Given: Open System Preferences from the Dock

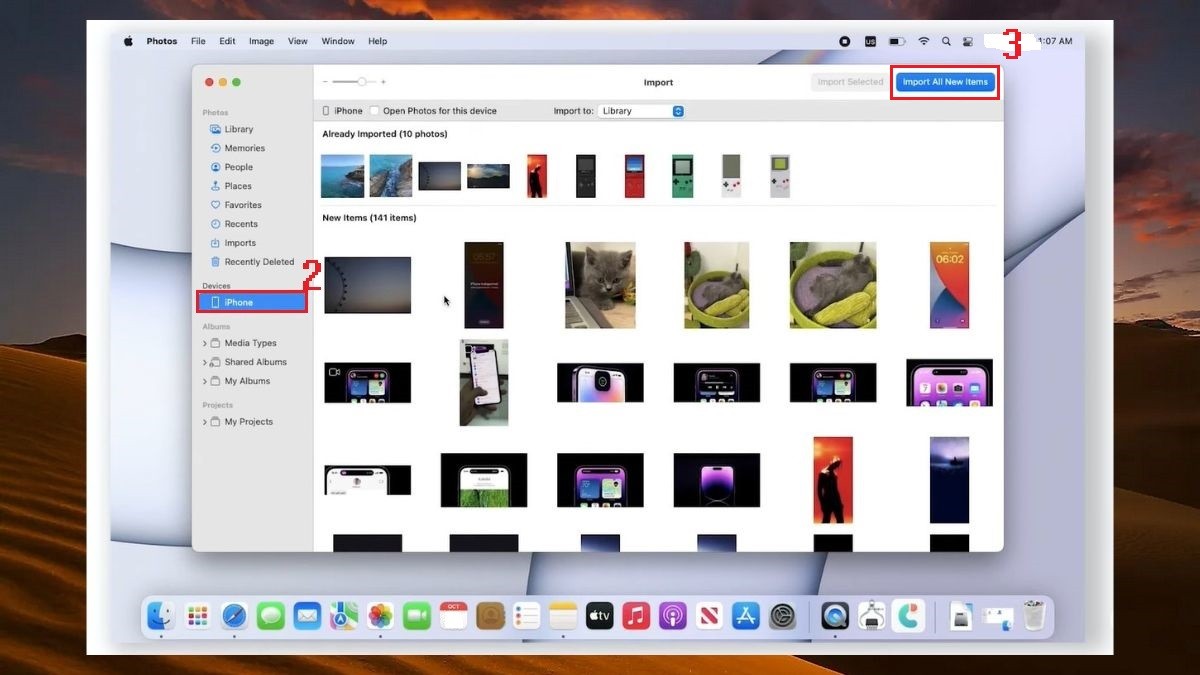Looking at the screenshot, I should pyautogui.click(x=783, y=616).
